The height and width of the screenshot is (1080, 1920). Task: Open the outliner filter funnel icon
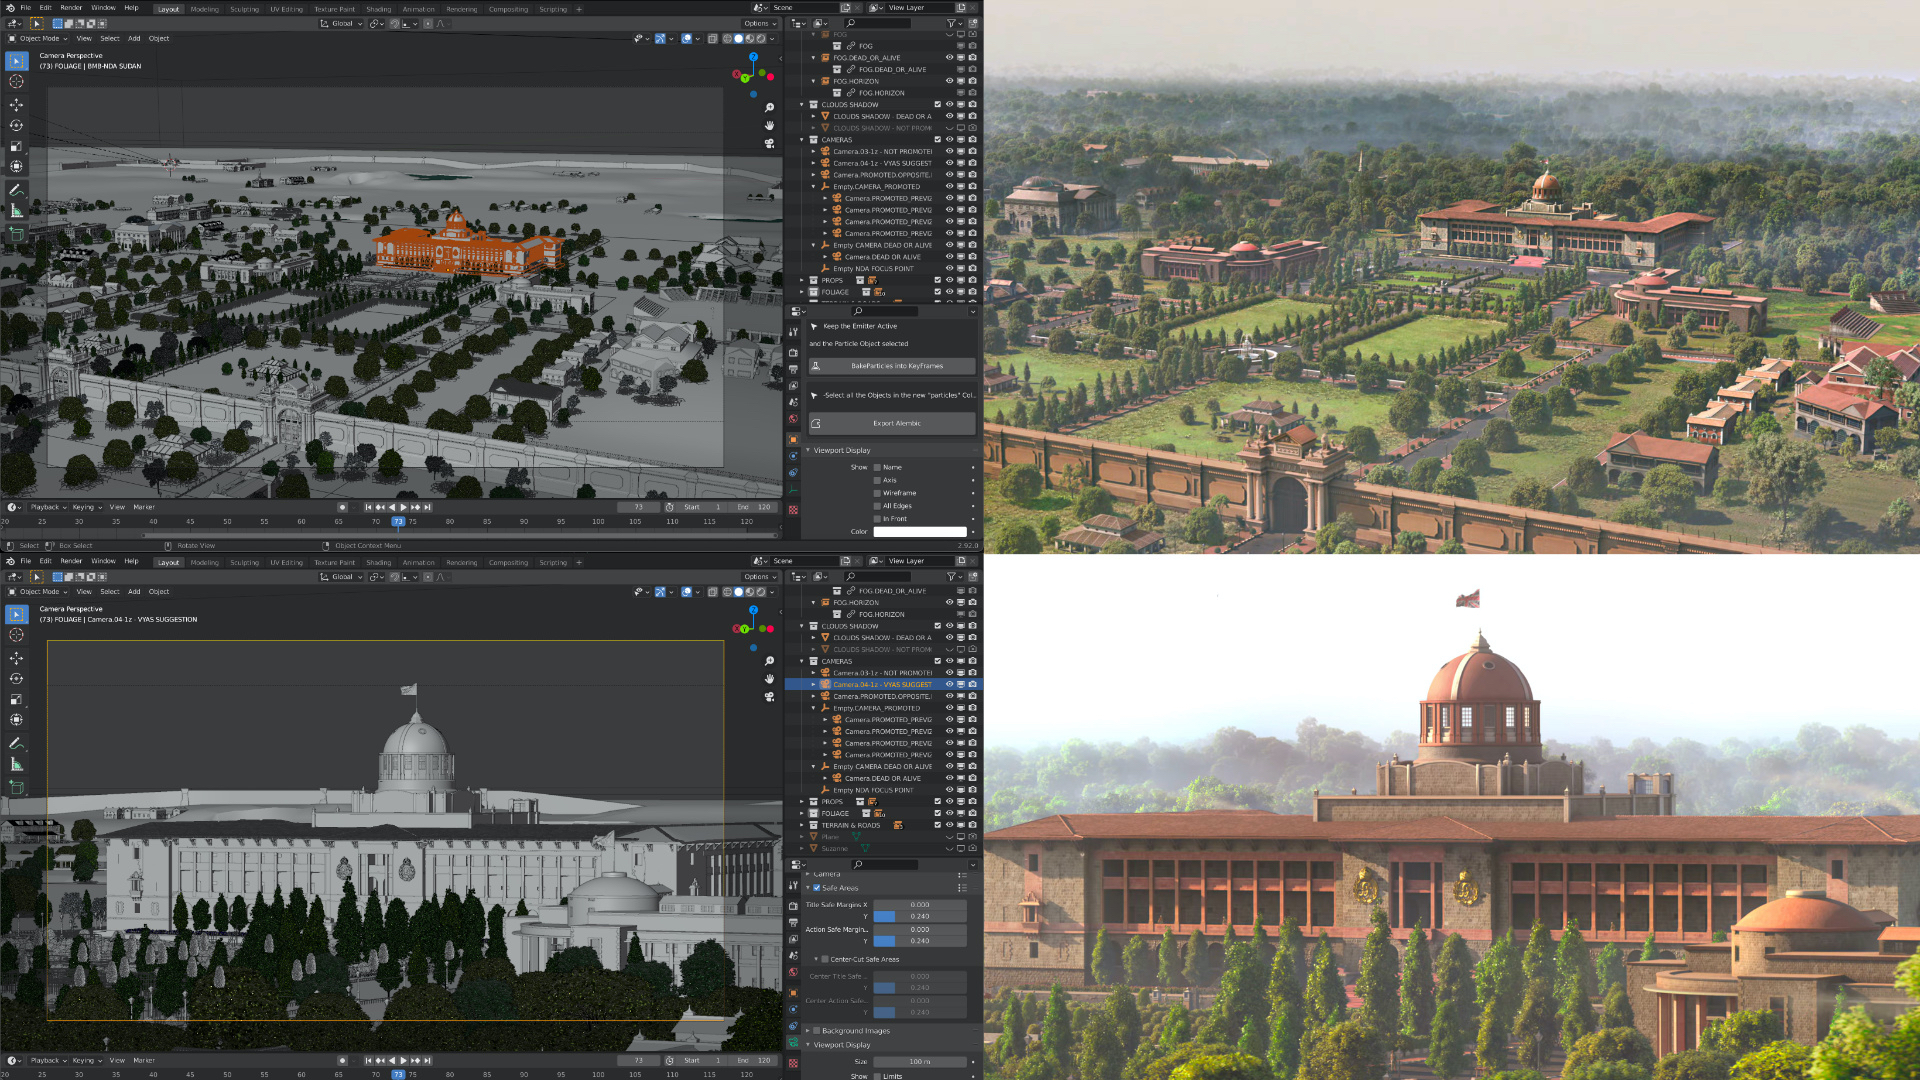point(952,22)
